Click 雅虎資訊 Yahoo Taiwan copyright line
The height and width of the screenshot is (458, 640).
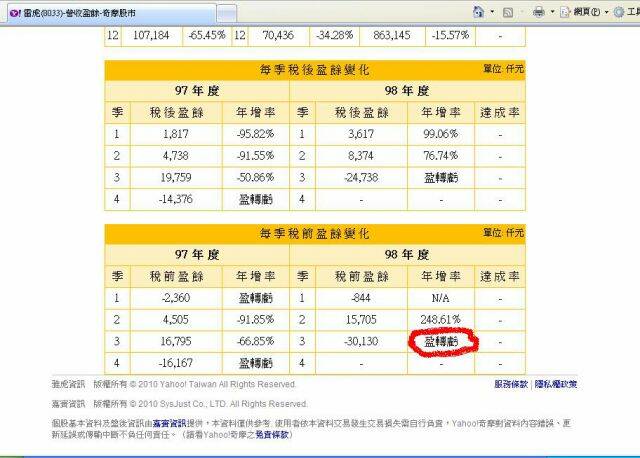pos(174,384)
